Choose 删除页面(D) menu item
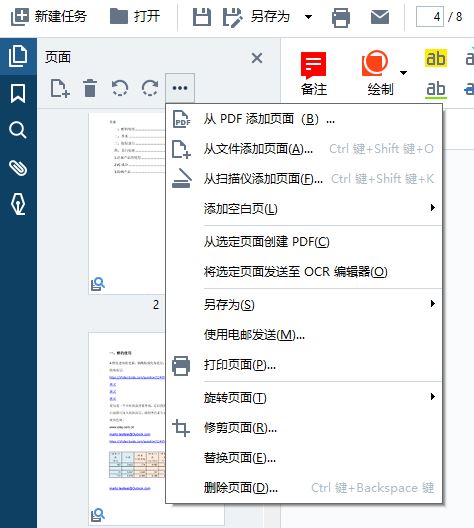The image size is (474, 528). click(x=304, y=488)
